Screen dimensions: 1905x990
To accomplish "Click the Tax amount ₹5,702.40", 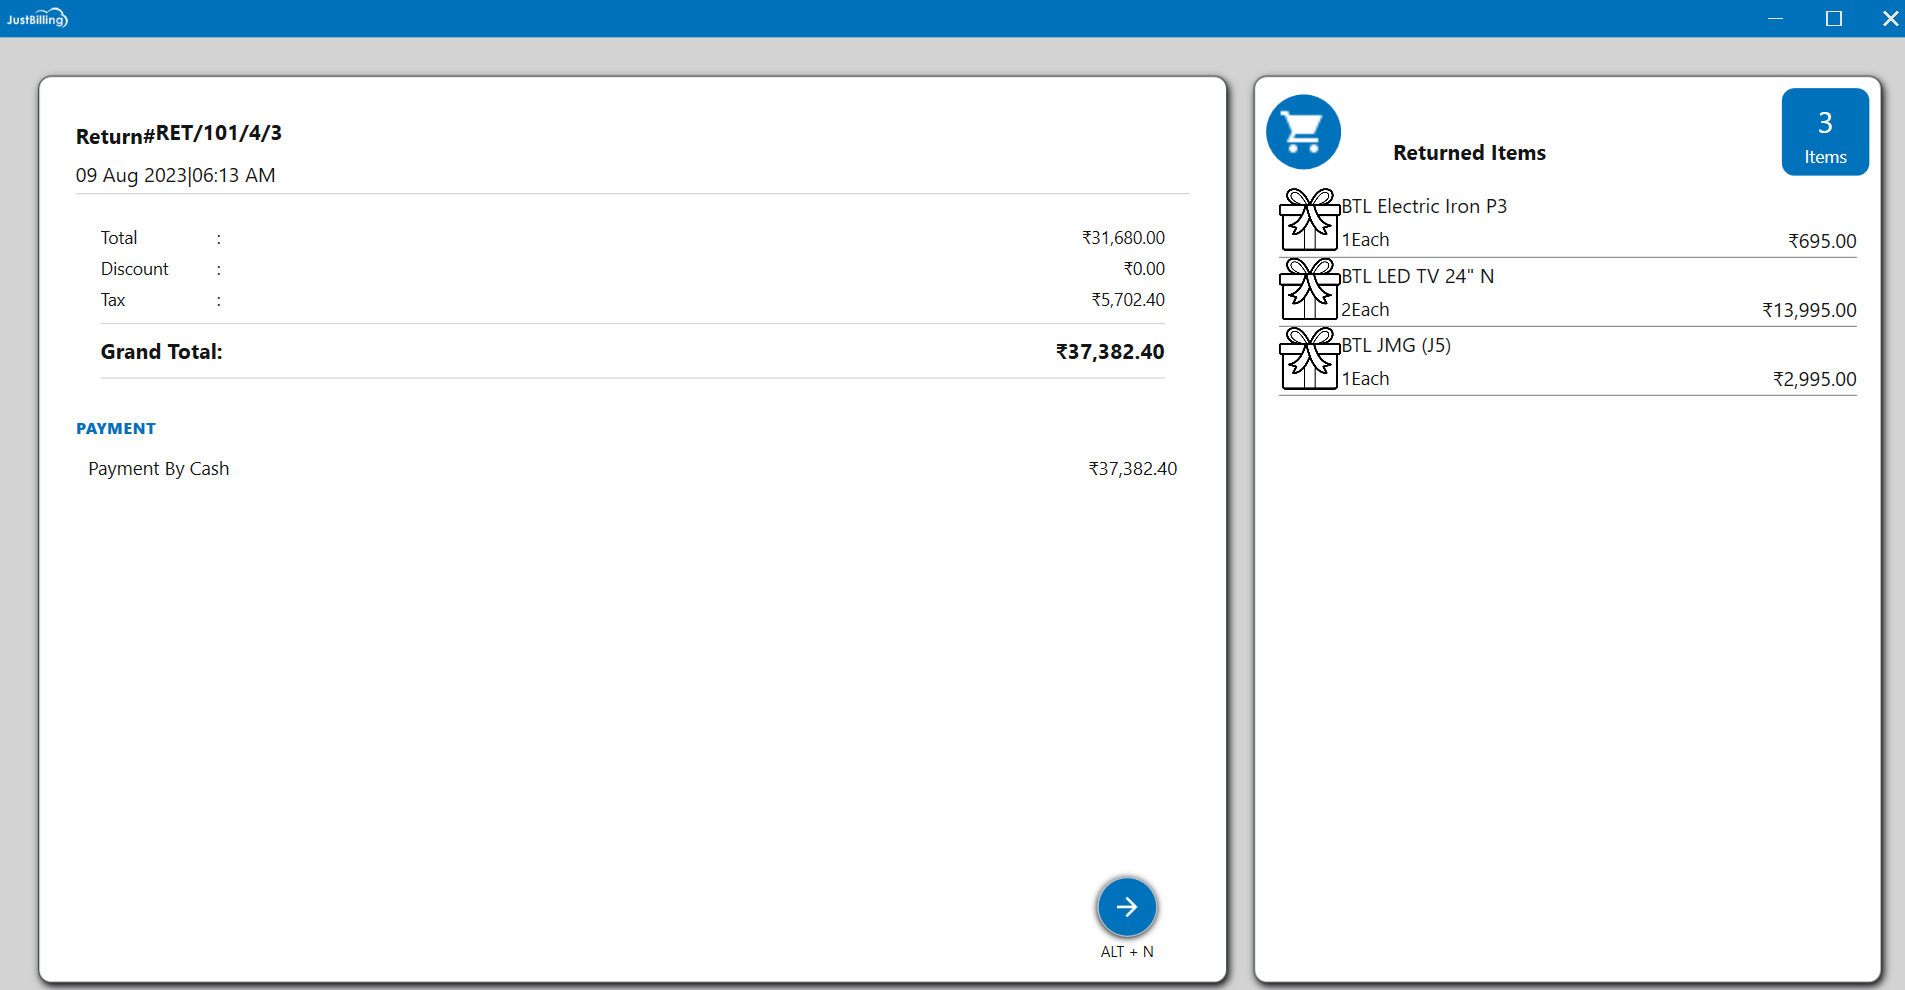I will (1128, 300).
